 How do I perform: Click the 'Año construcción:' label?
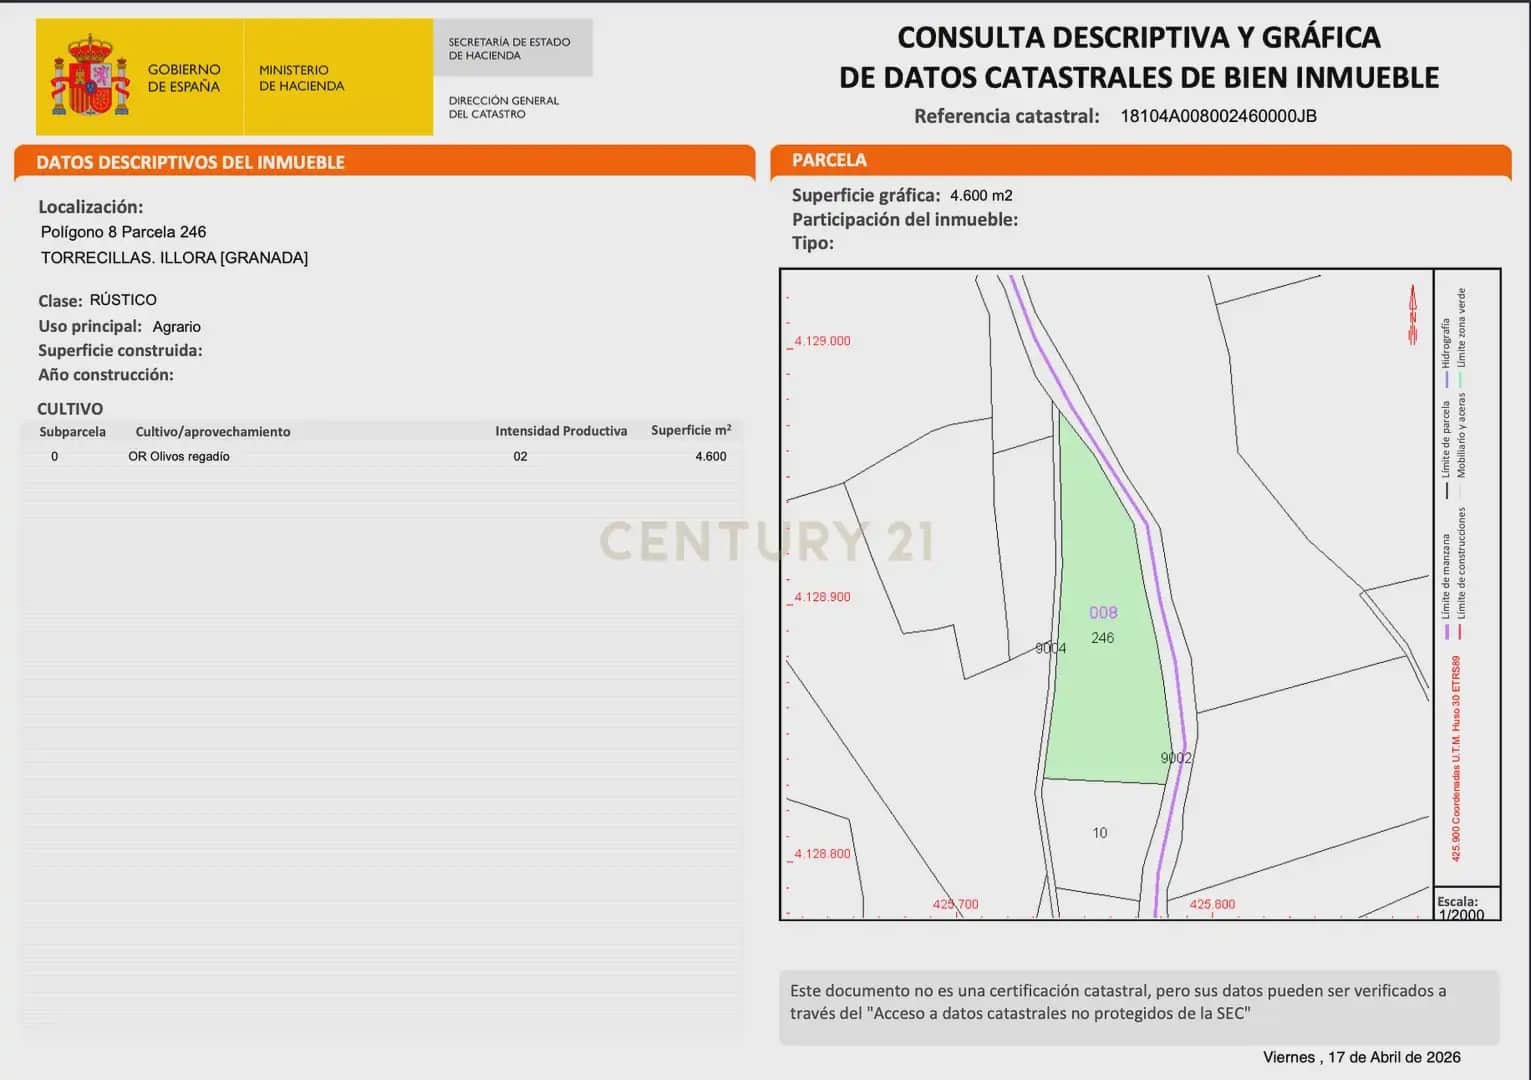tap(106, 375)
